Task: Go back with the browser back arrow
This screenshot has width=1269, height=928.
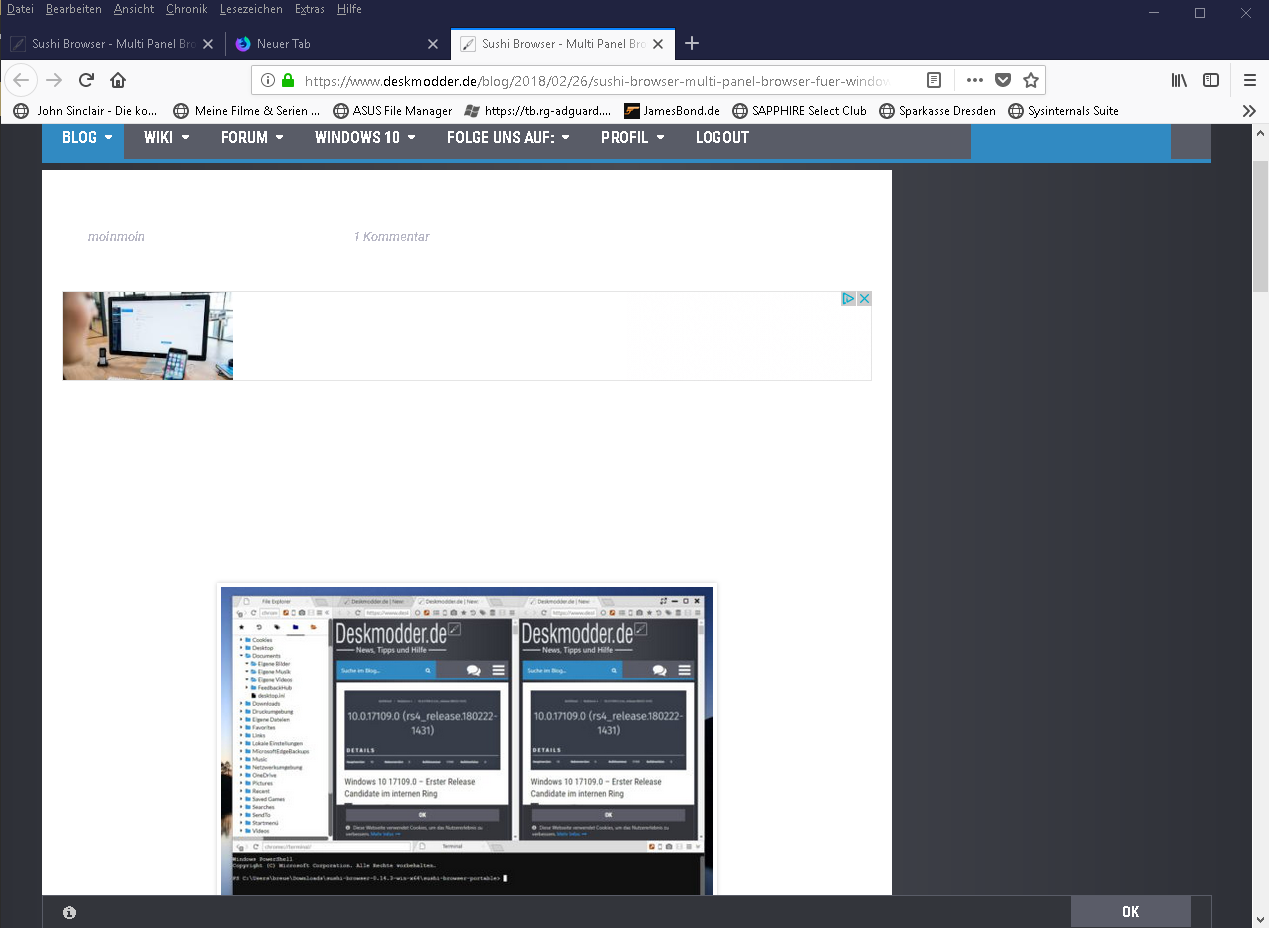Action: (21, 80)
